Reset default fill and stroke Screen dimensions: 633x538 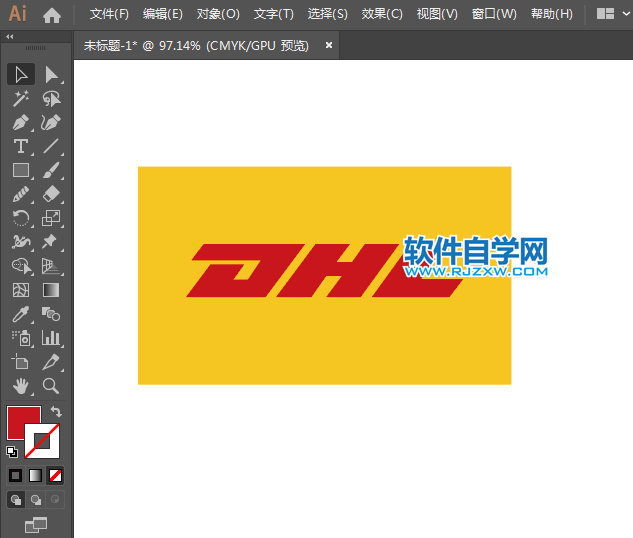click(x=12, y=452)
